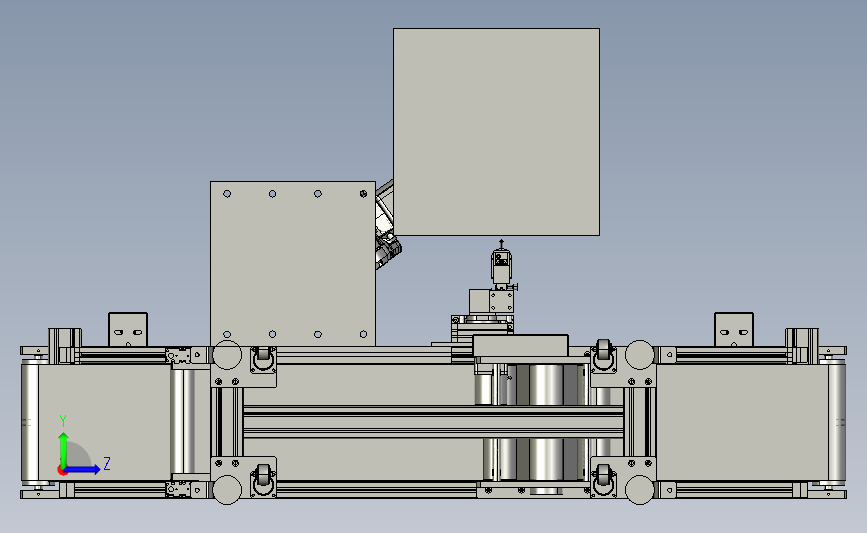Select the slotted bracket above the right conveyor

coord(734,330)
